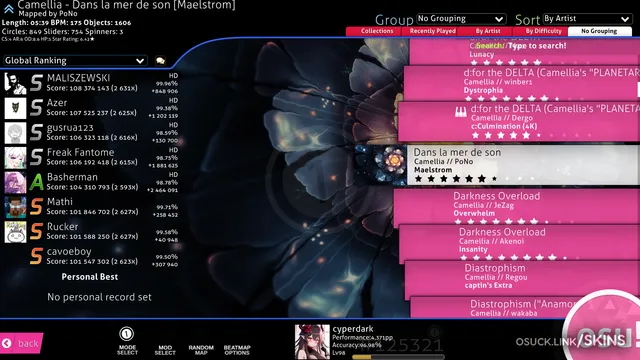
Task: Click Freak Fantome's avatar
Action: click(x=15, y=158)
